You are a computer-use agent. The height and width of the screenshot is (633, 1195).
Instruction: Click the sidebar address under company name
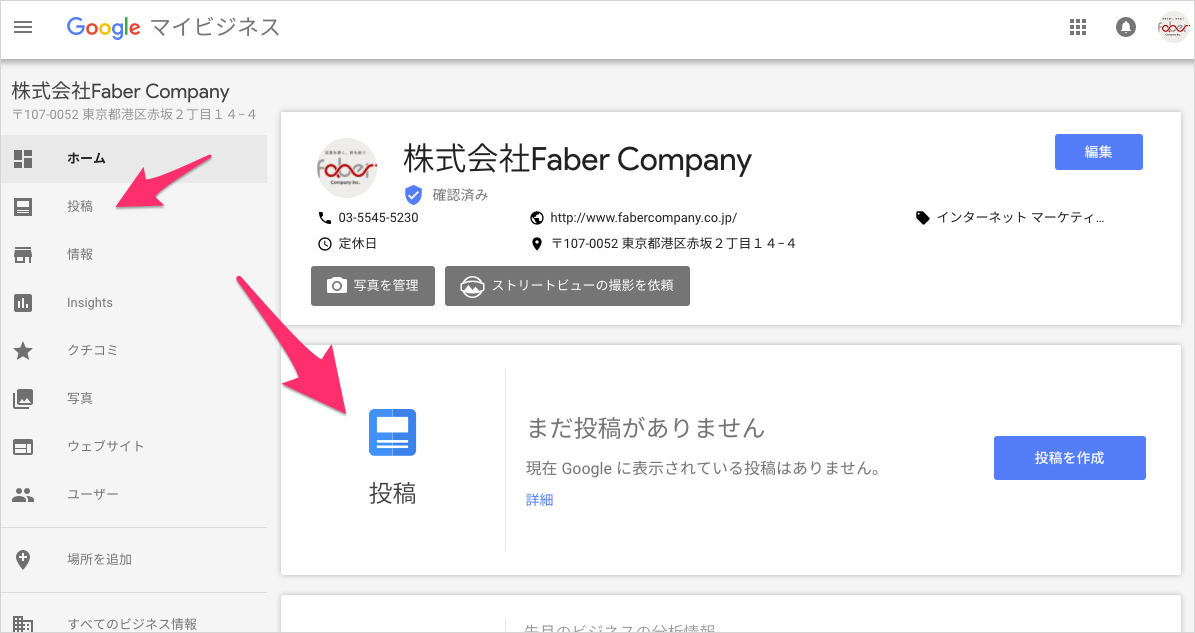pos(134,114)
